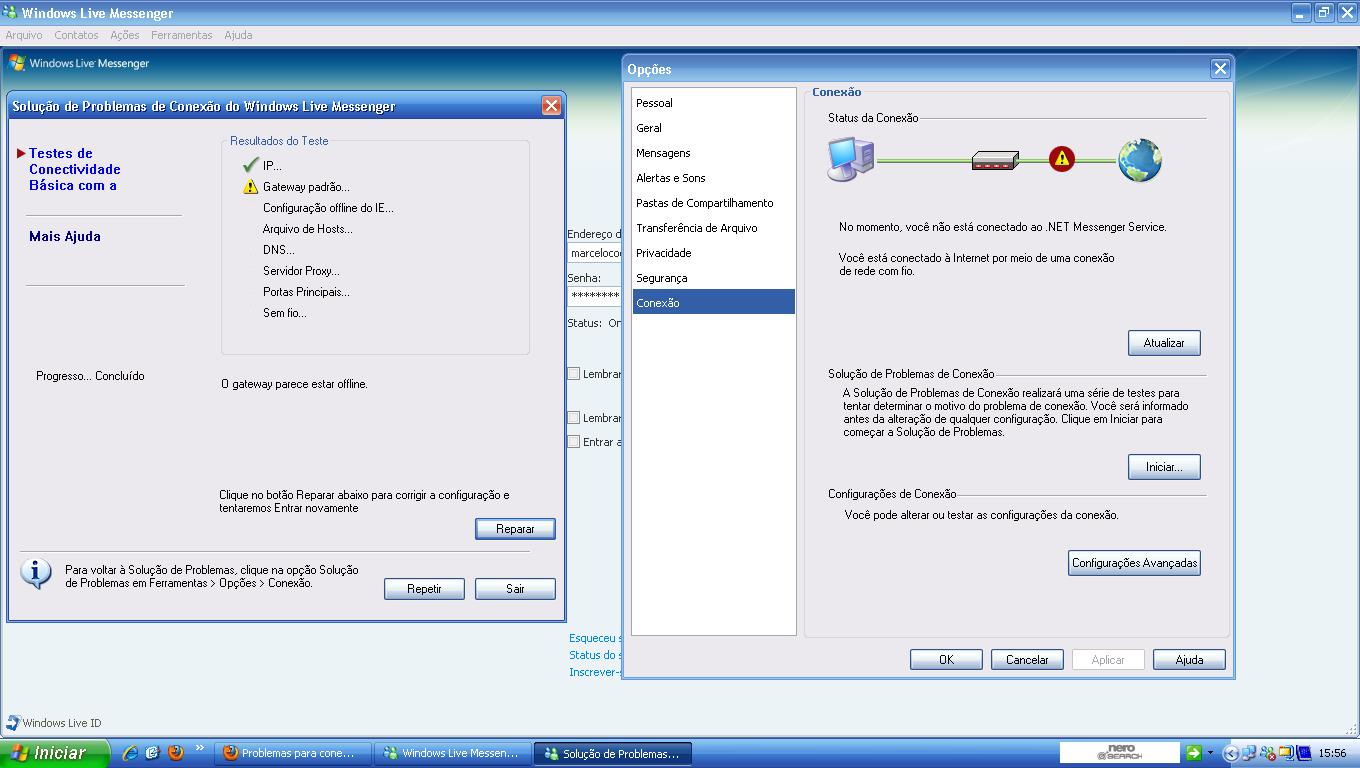Open the Ferramentas menu
The height and width of the screenshot is (768, 1360).
181,35
